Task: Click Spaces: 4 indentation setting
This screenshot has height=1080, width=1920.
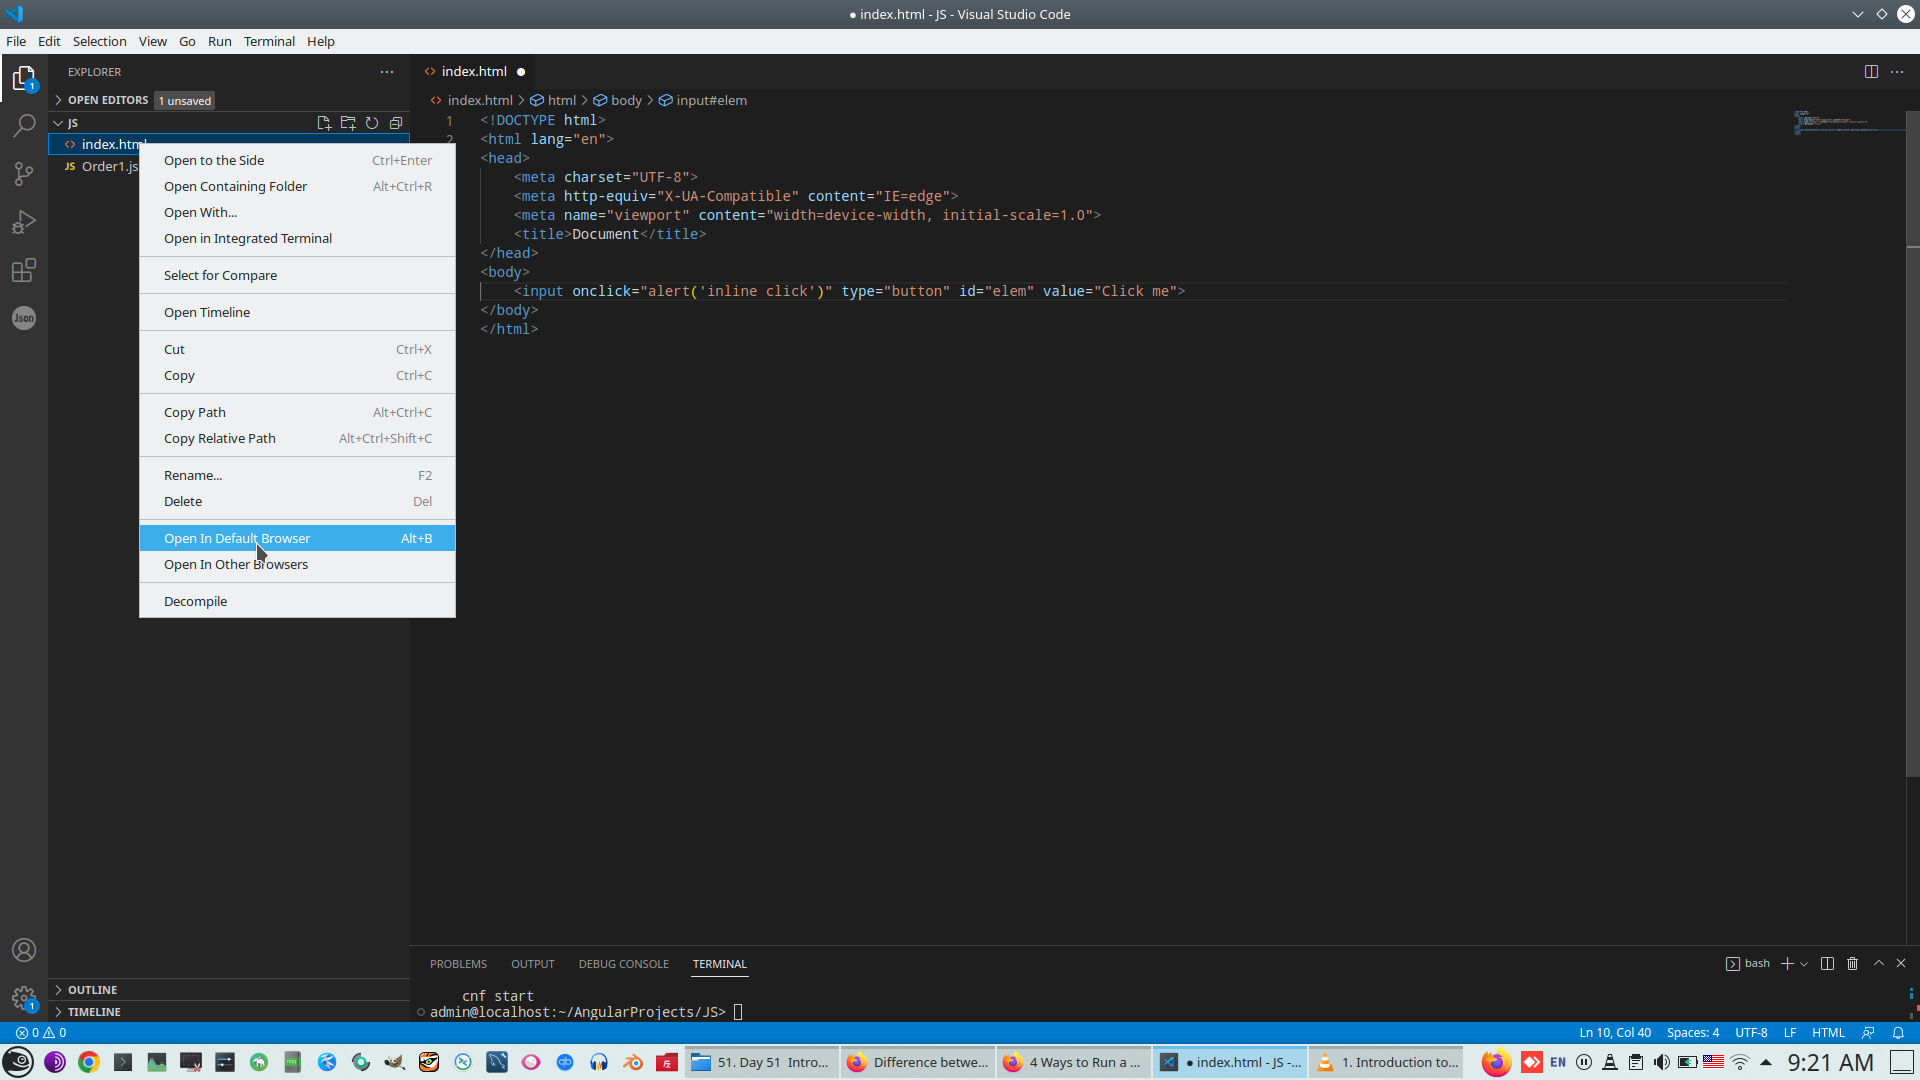Action: (1692, 1033)
